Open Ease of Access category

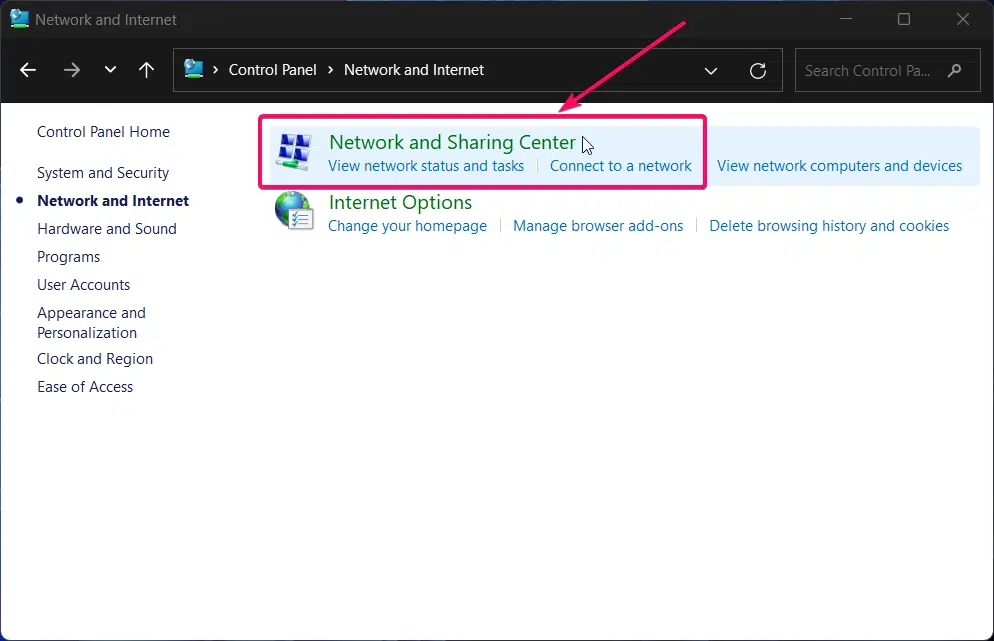[x=85, y=387]
